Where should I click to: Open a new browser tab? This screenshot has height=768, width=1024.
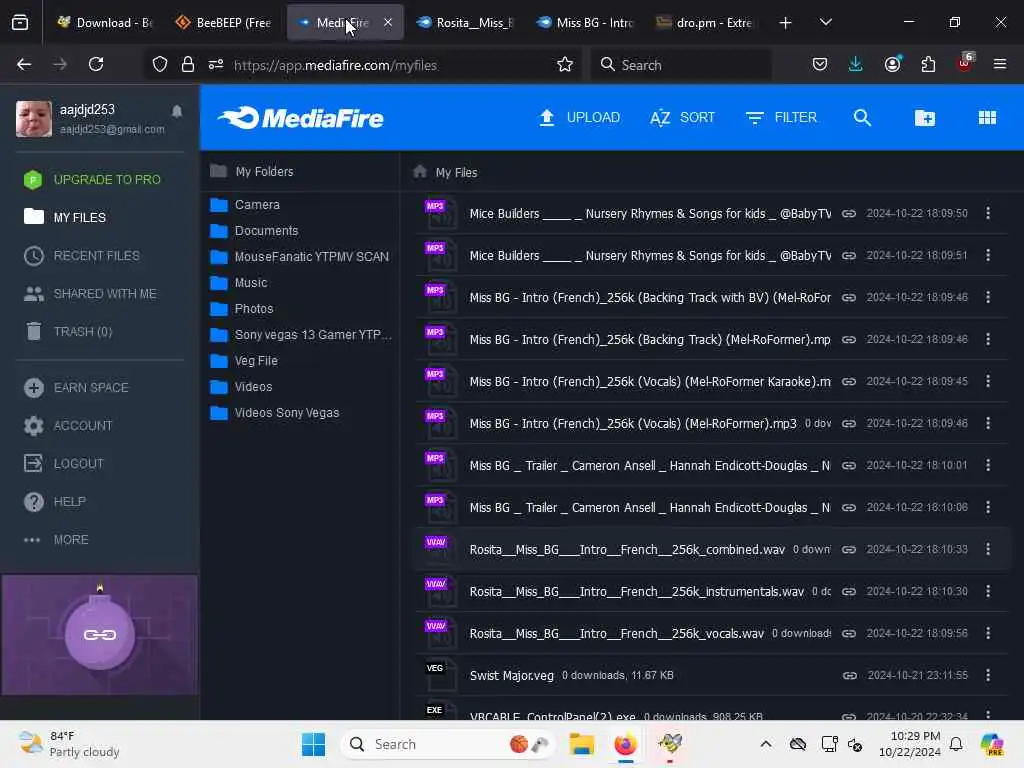pyautogui.click(x=786, y=23)
